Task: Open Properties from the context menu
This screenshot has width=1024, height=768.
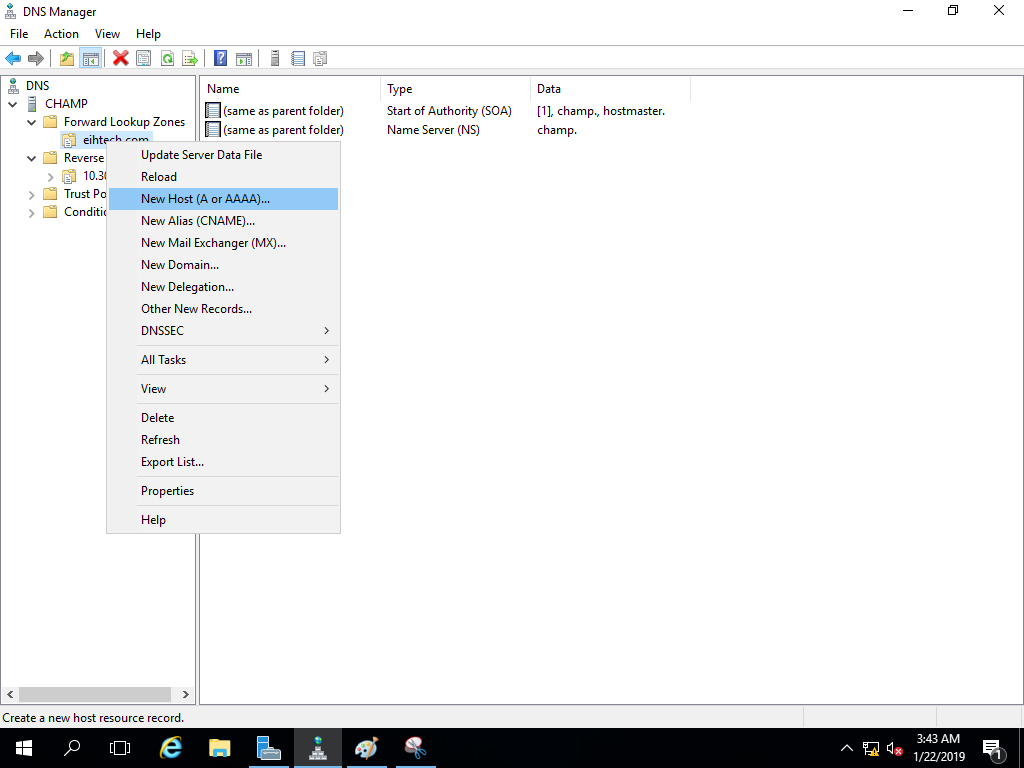Action: (x=223, y=491)
